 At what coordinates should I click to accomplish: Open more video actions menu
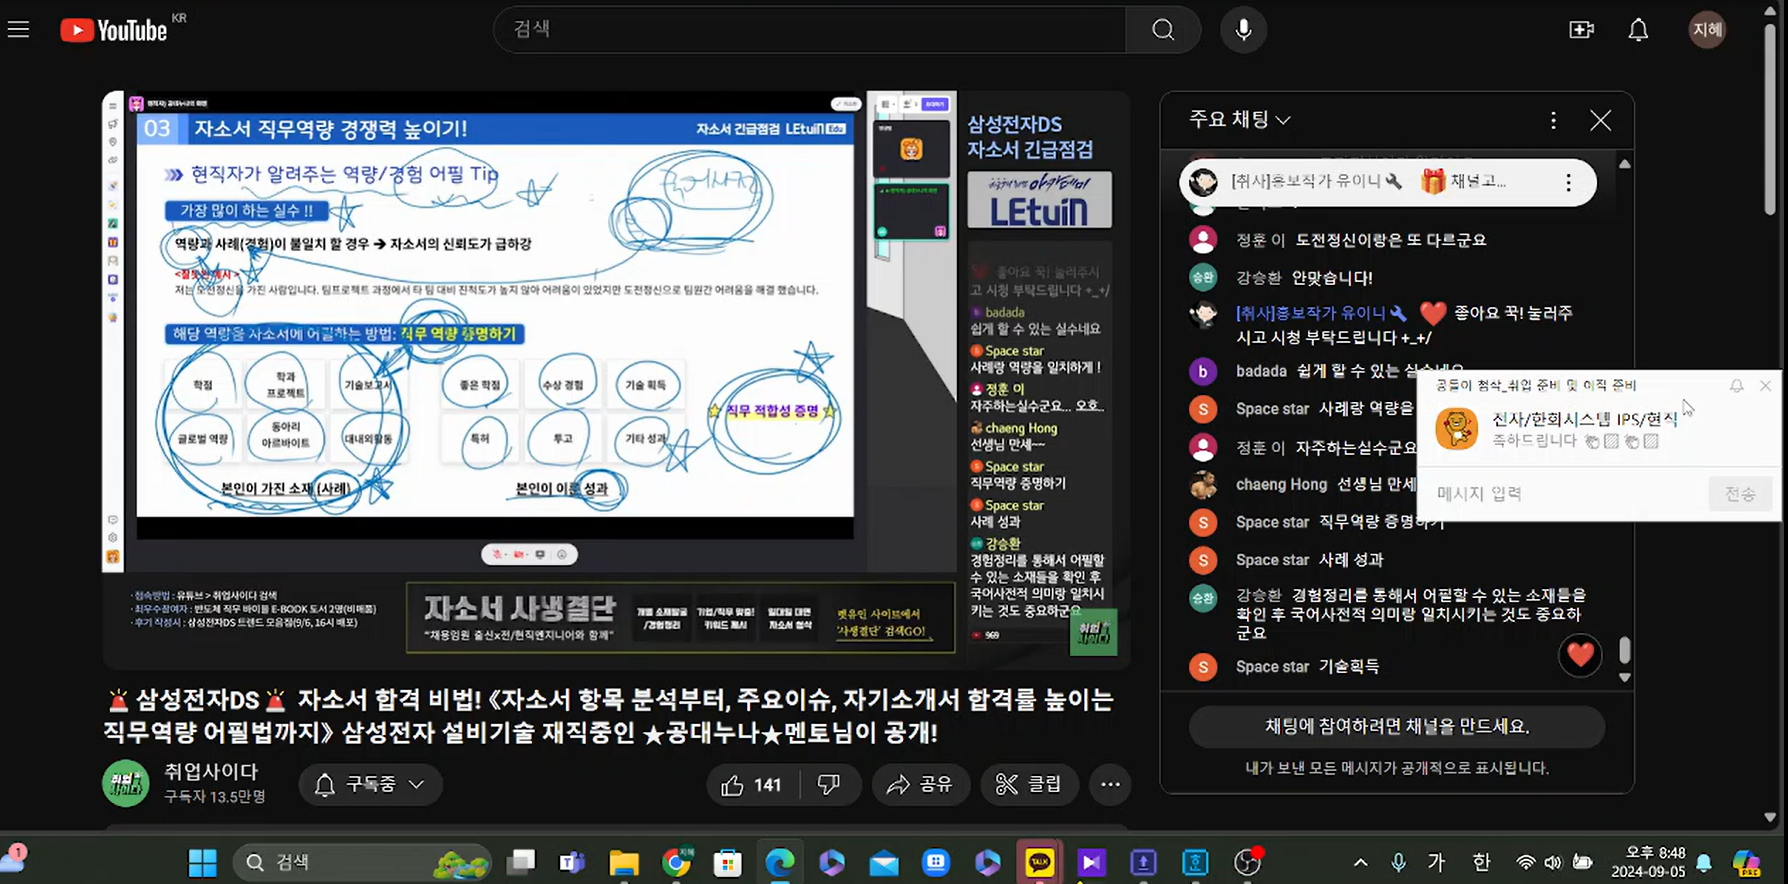click(x=1110, y=785)
